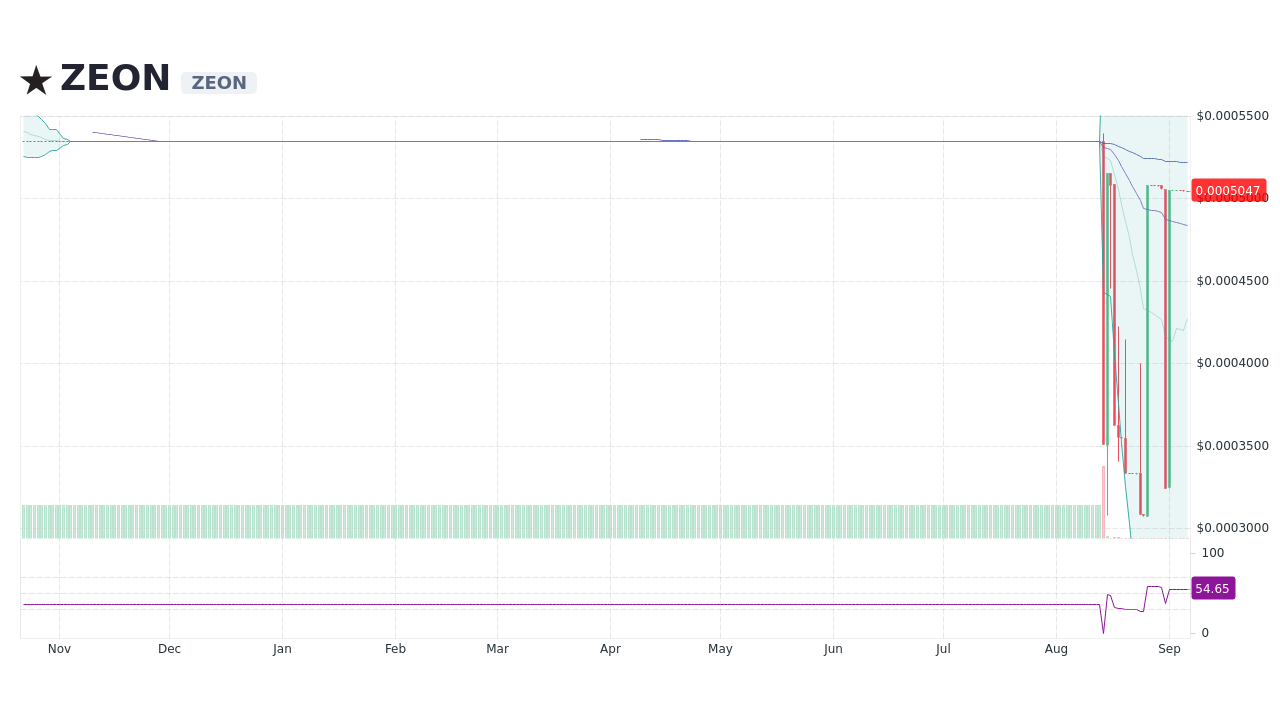The height and width of the screenshot is (720, 1280).
Task: Click the purple 54.65 indicator value badge
Action: [x=1212, y=588]
